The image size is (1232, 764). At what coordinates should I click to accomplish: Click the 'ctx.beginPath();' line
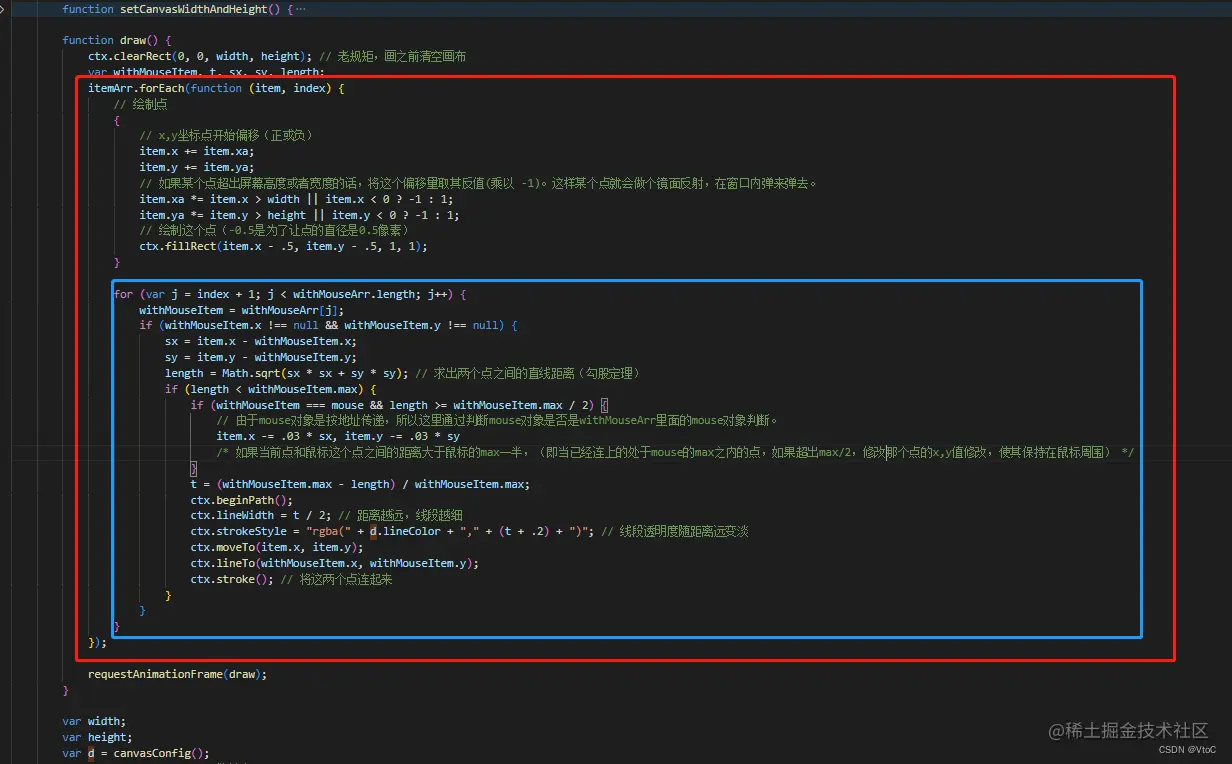click(x=242, y=500)
